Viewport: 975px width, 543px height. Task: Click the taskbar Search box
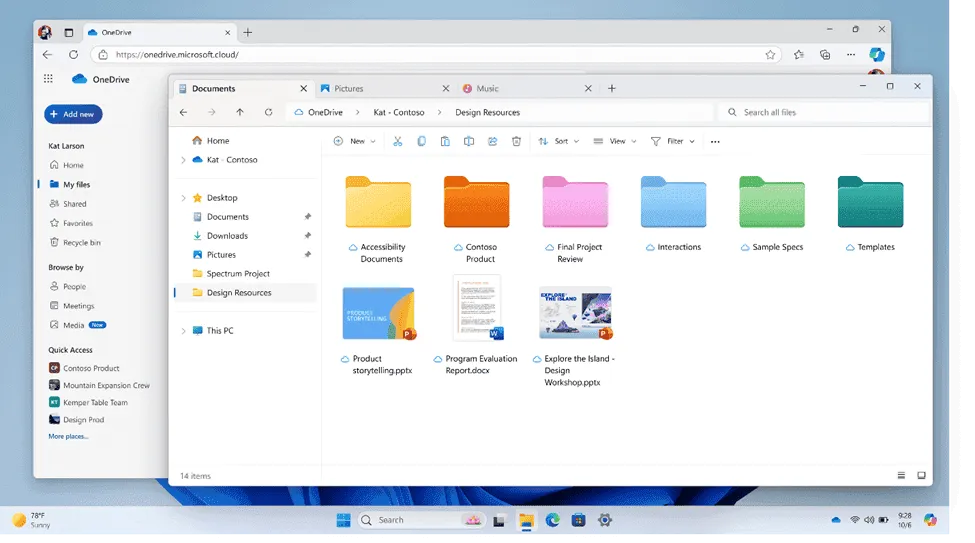(x=423, y=521)
